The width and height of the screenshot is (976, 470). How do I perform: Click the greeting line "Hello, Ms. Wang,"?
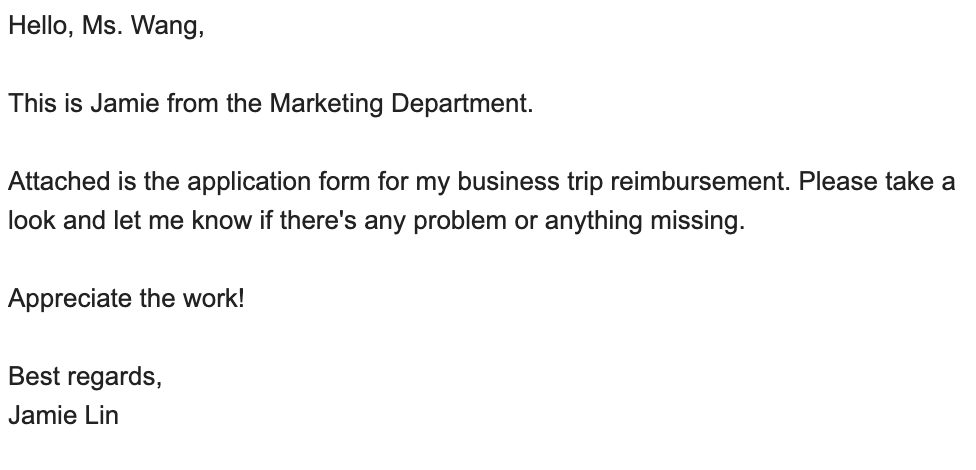[106, 27]
